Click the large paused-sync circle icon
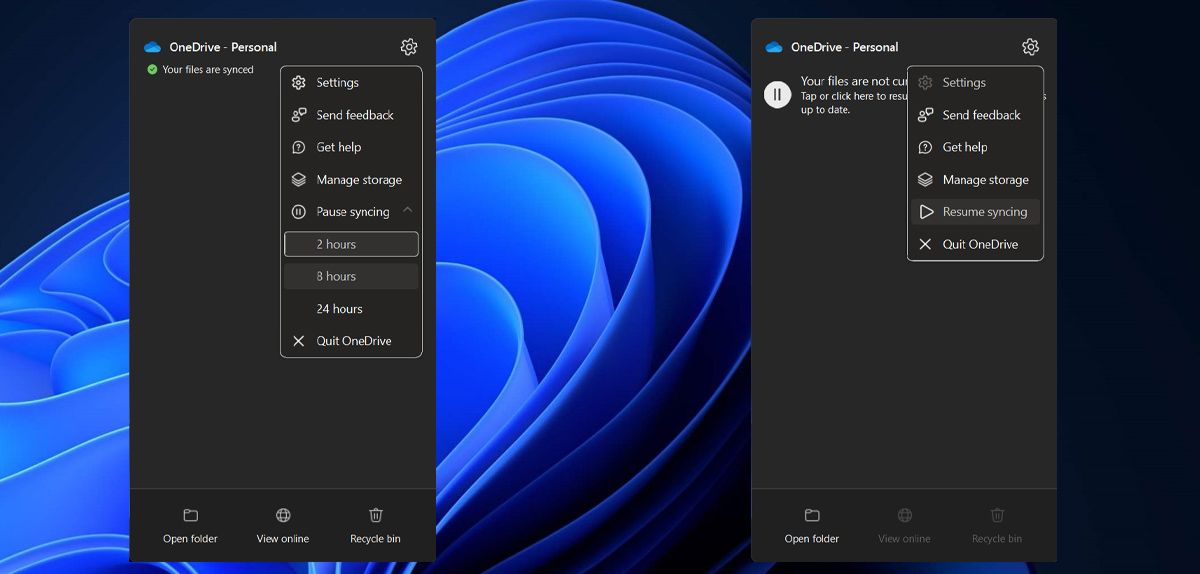This screenshot has height=574, width=1200. (x=777, y=95)
